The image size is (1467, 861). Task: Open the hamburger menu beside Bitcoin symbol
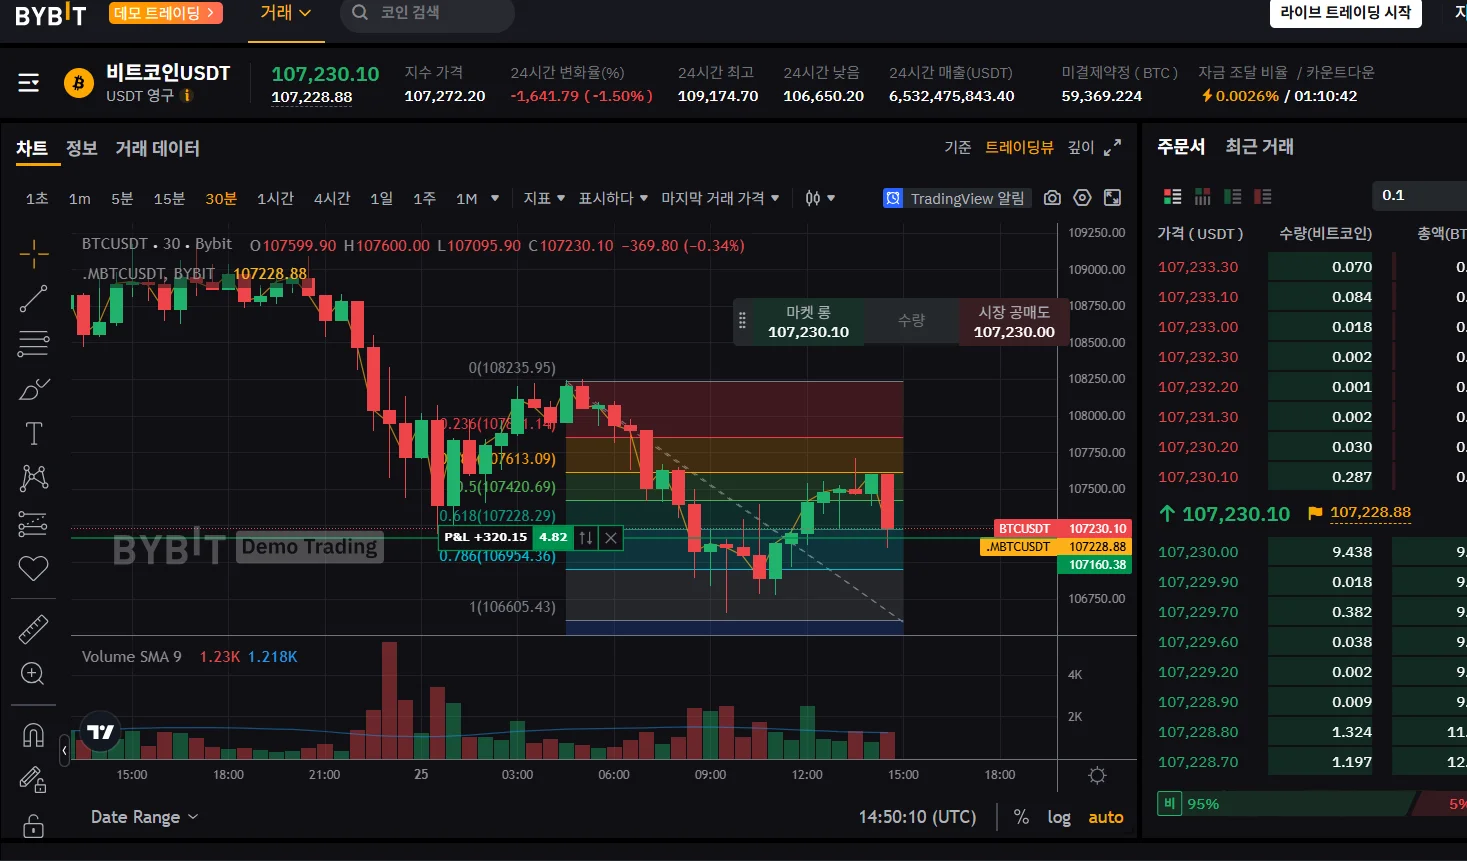[29, 82]
